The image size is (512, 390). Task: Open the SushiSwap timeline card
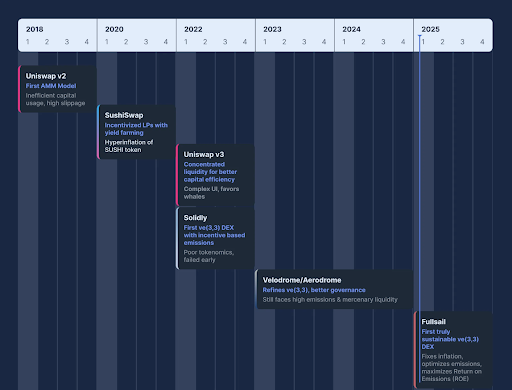pos(137,132)
